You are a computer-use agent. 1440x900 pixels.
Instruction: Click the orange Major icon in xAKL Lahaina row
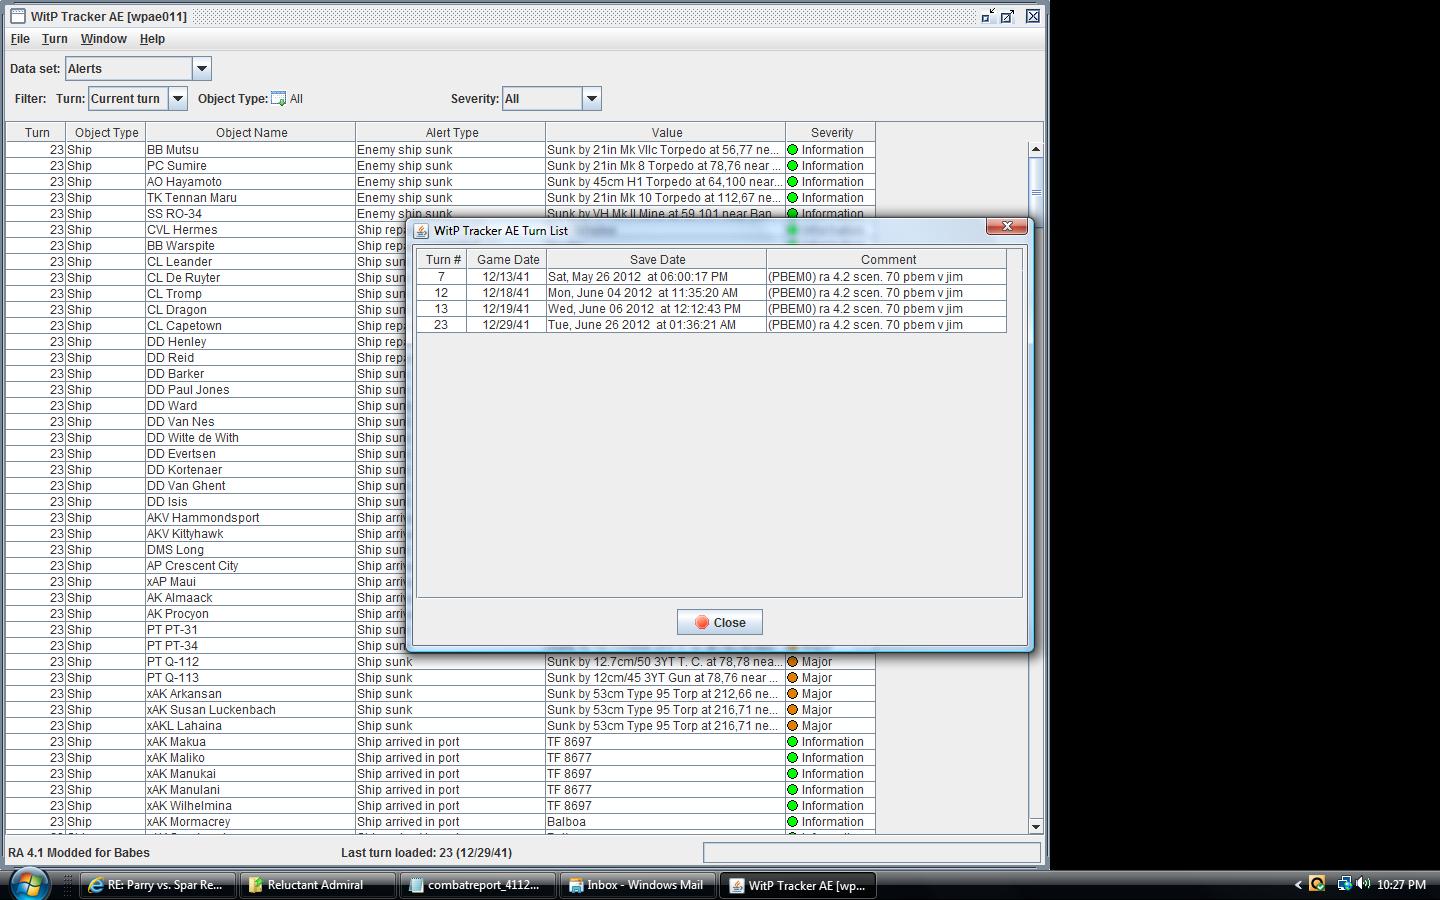[x=793, y=726]
